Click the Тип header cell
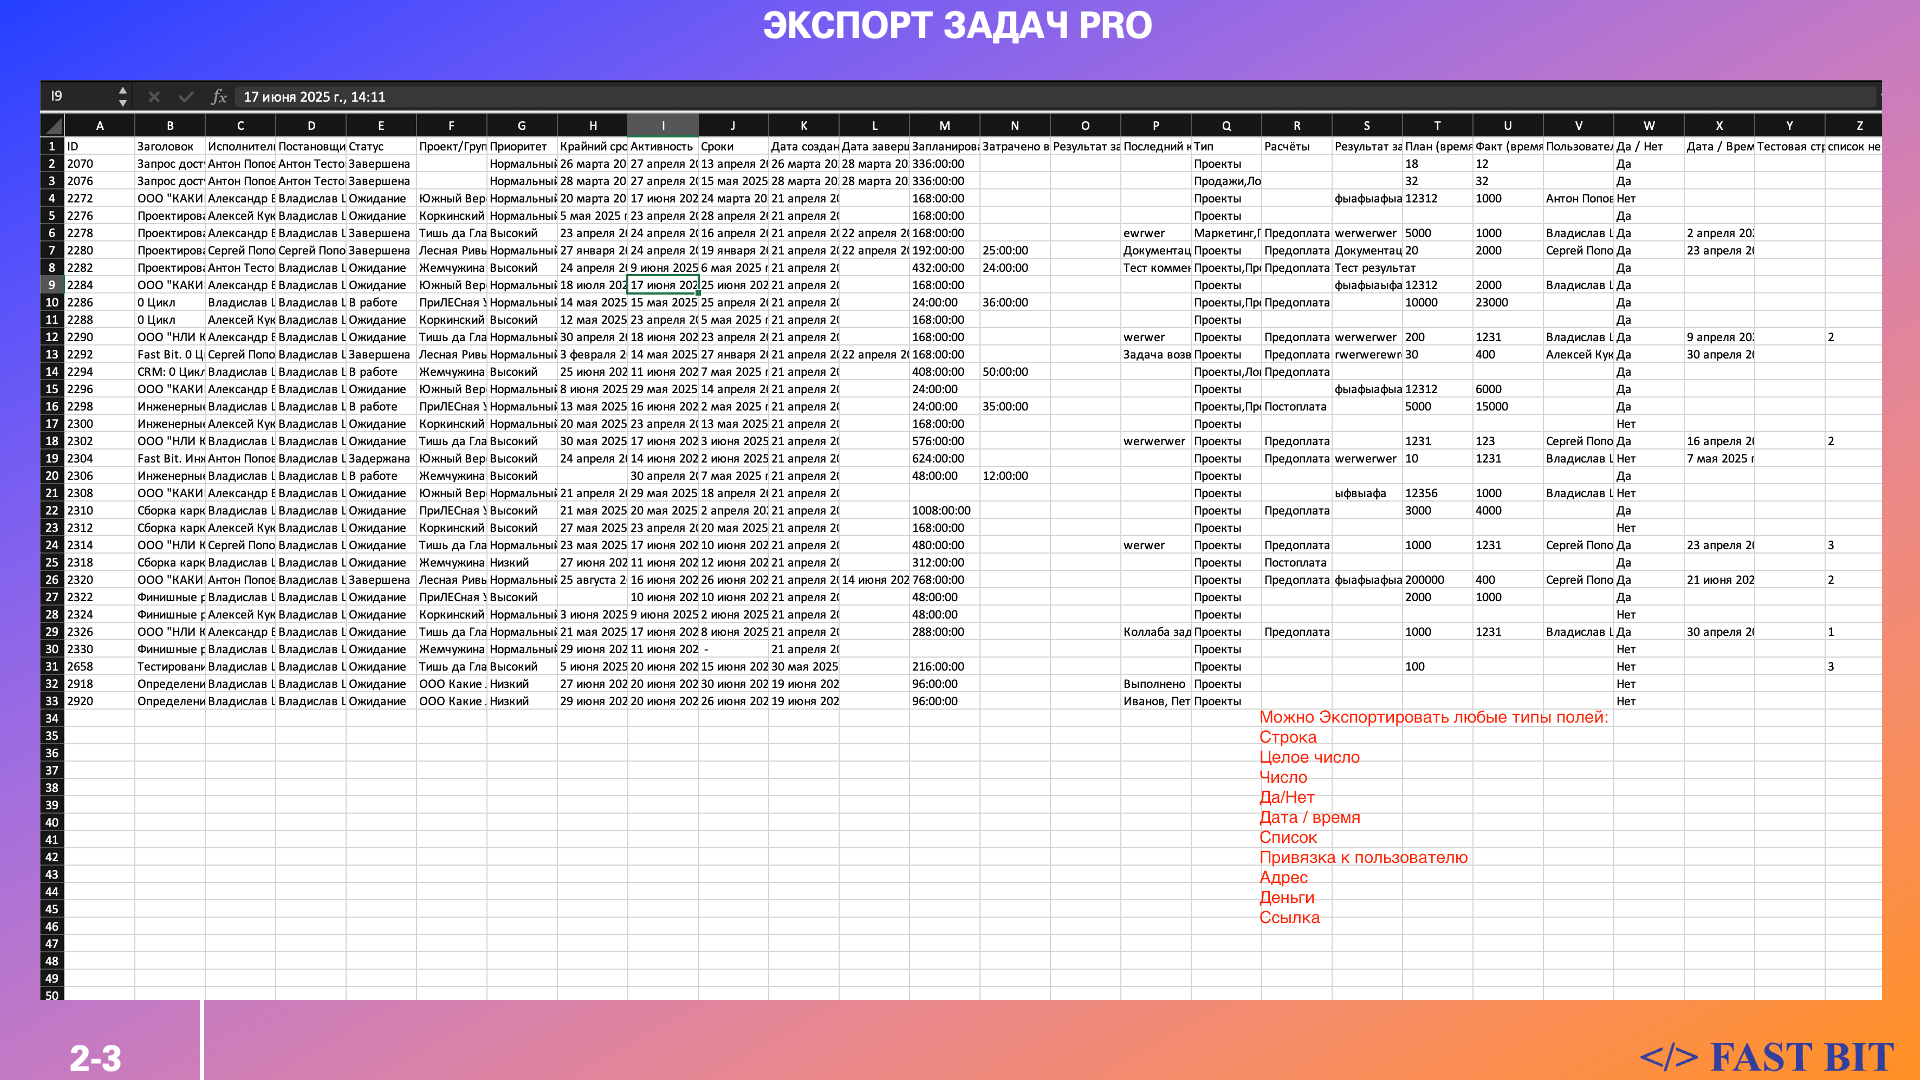 (1226, 146)
